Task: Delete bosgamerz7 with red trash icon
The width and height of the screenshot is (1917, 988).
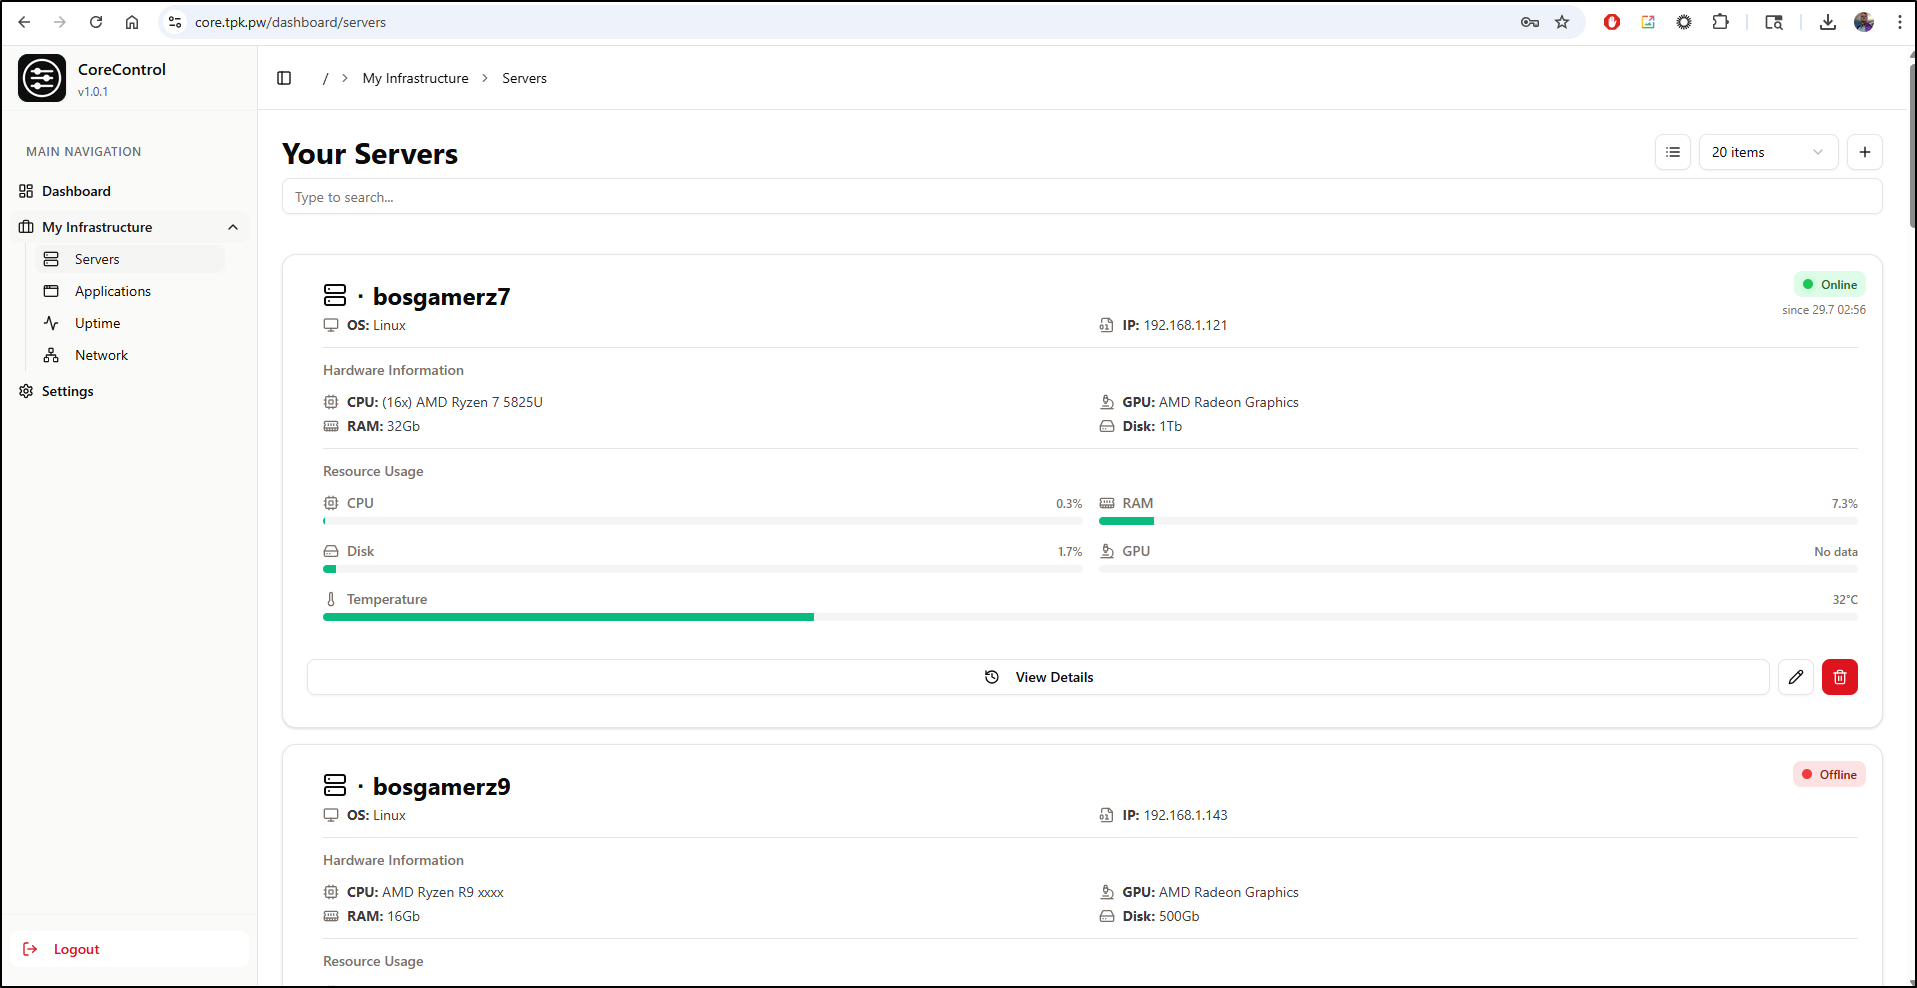Action: coord(1840,677)
